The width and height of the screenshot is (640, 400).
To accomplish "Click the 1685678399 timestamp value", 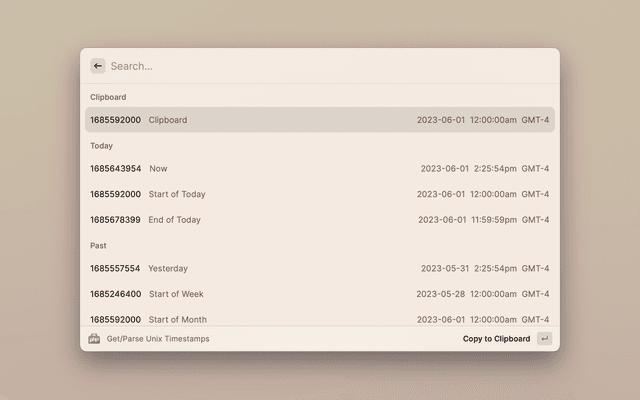I will coord(115,220).
